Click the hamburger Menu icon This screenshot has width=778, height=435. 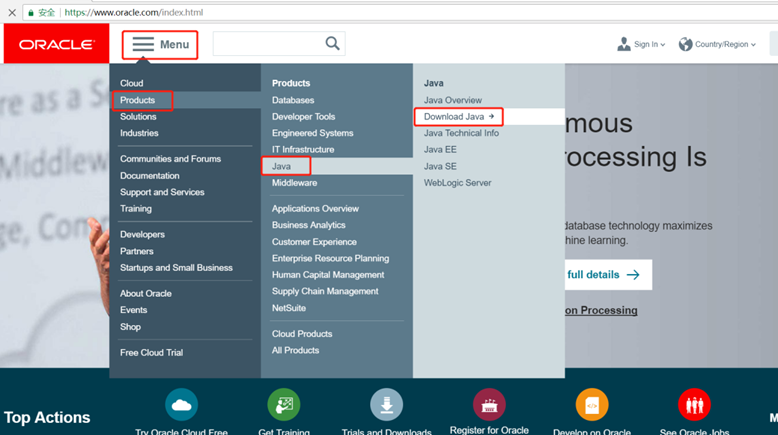pyautogui.click(x=143, y=44)
